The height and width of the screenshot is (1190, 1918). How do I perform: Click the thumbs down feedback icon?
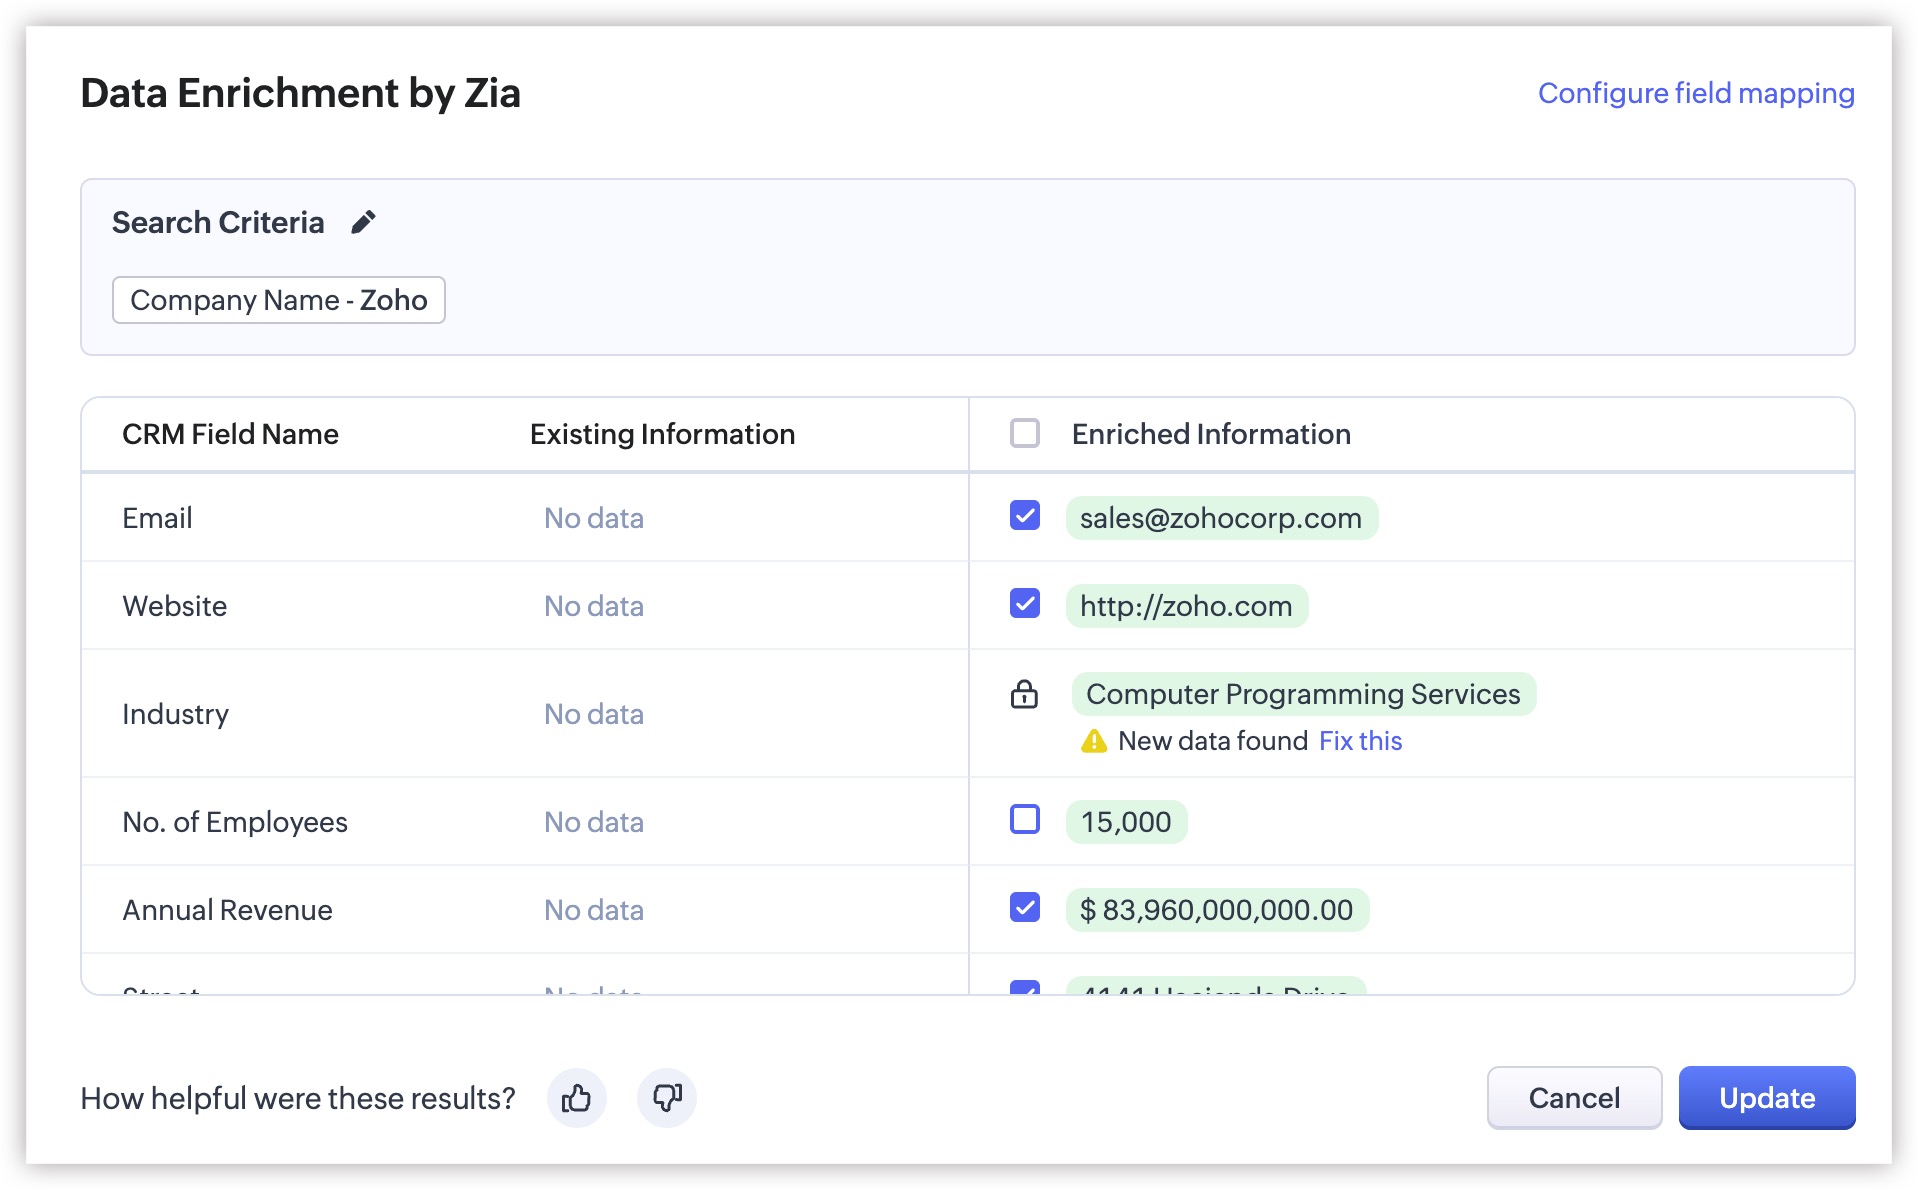(667, 1098)
